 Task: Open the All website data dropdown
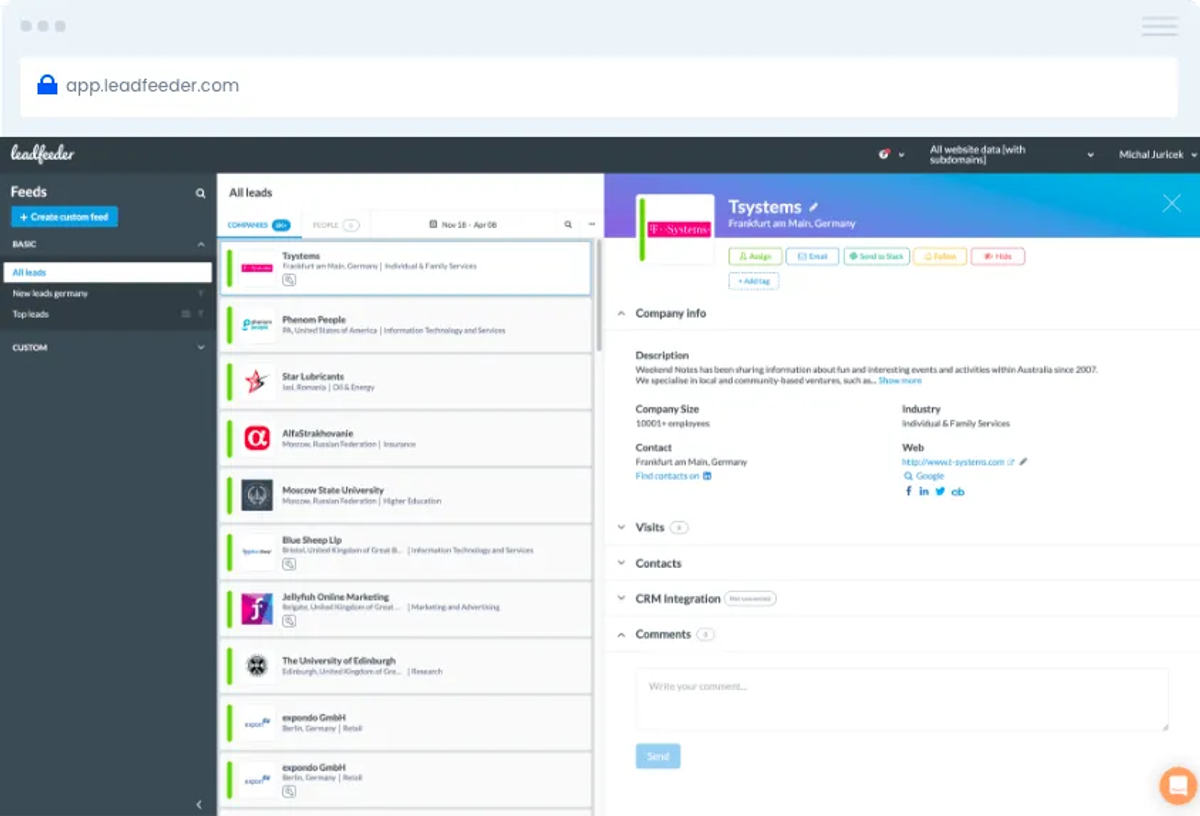tap(1012, 155)
